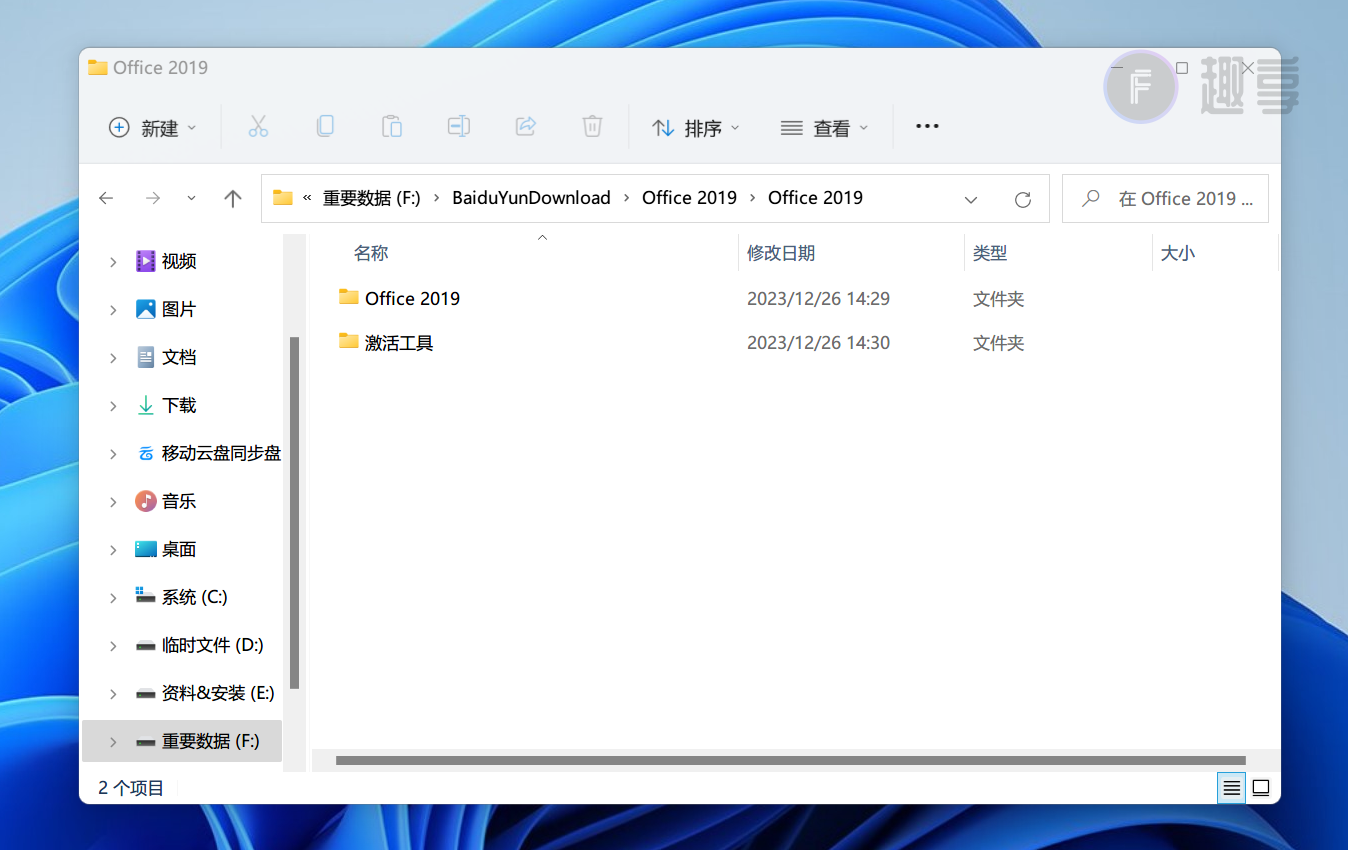The height and width of the screenshot is (850, 1348).
Task: Click BaiduYunDownload in address breadcrumb
Action: click(531, 198)
